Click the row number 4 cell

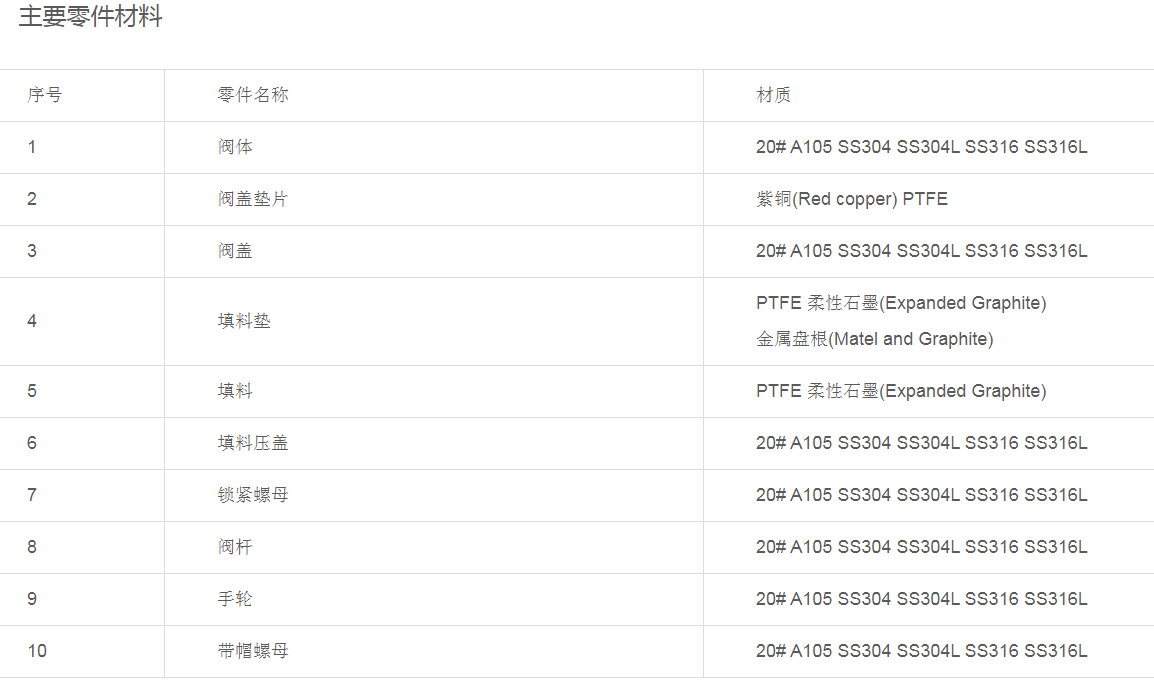32,321
